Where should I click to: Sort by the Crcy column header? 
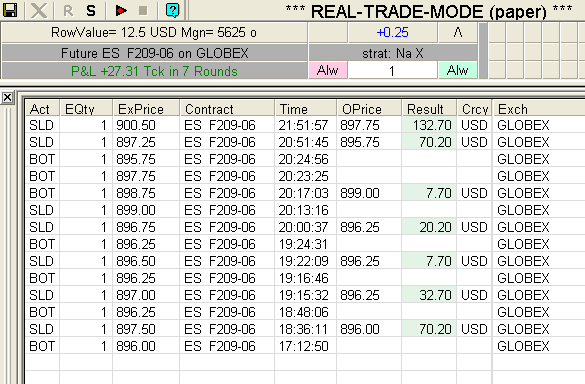coord(475,109)
